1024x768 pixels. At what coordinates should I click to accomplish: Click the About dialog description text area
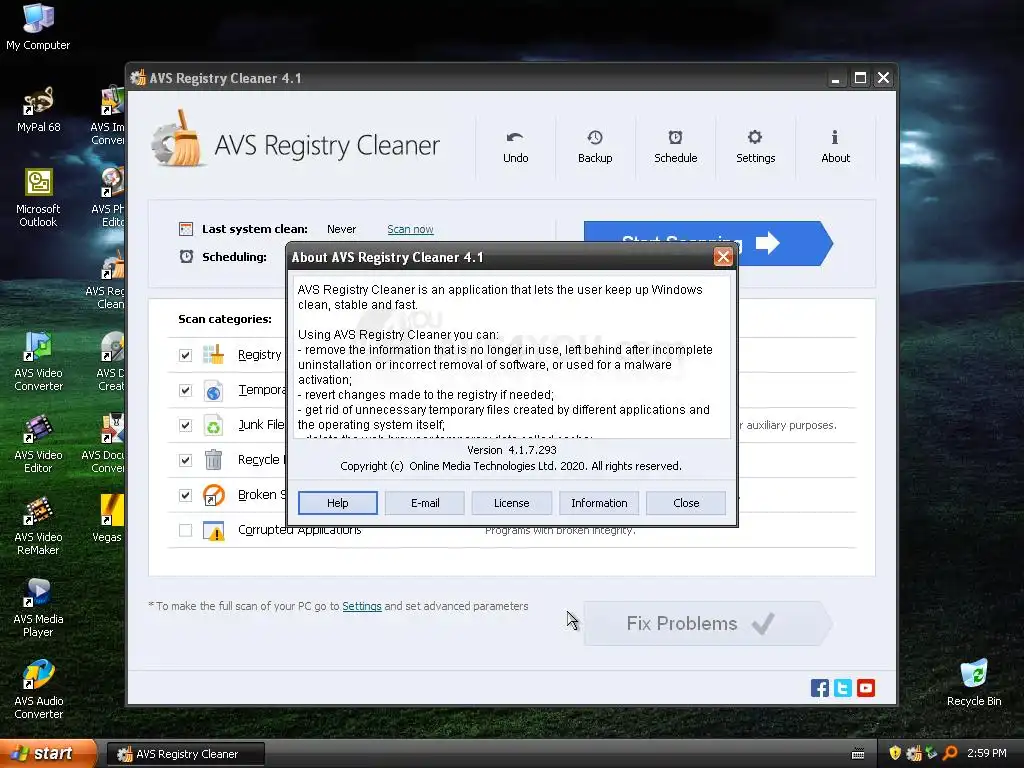click(512, 357)
